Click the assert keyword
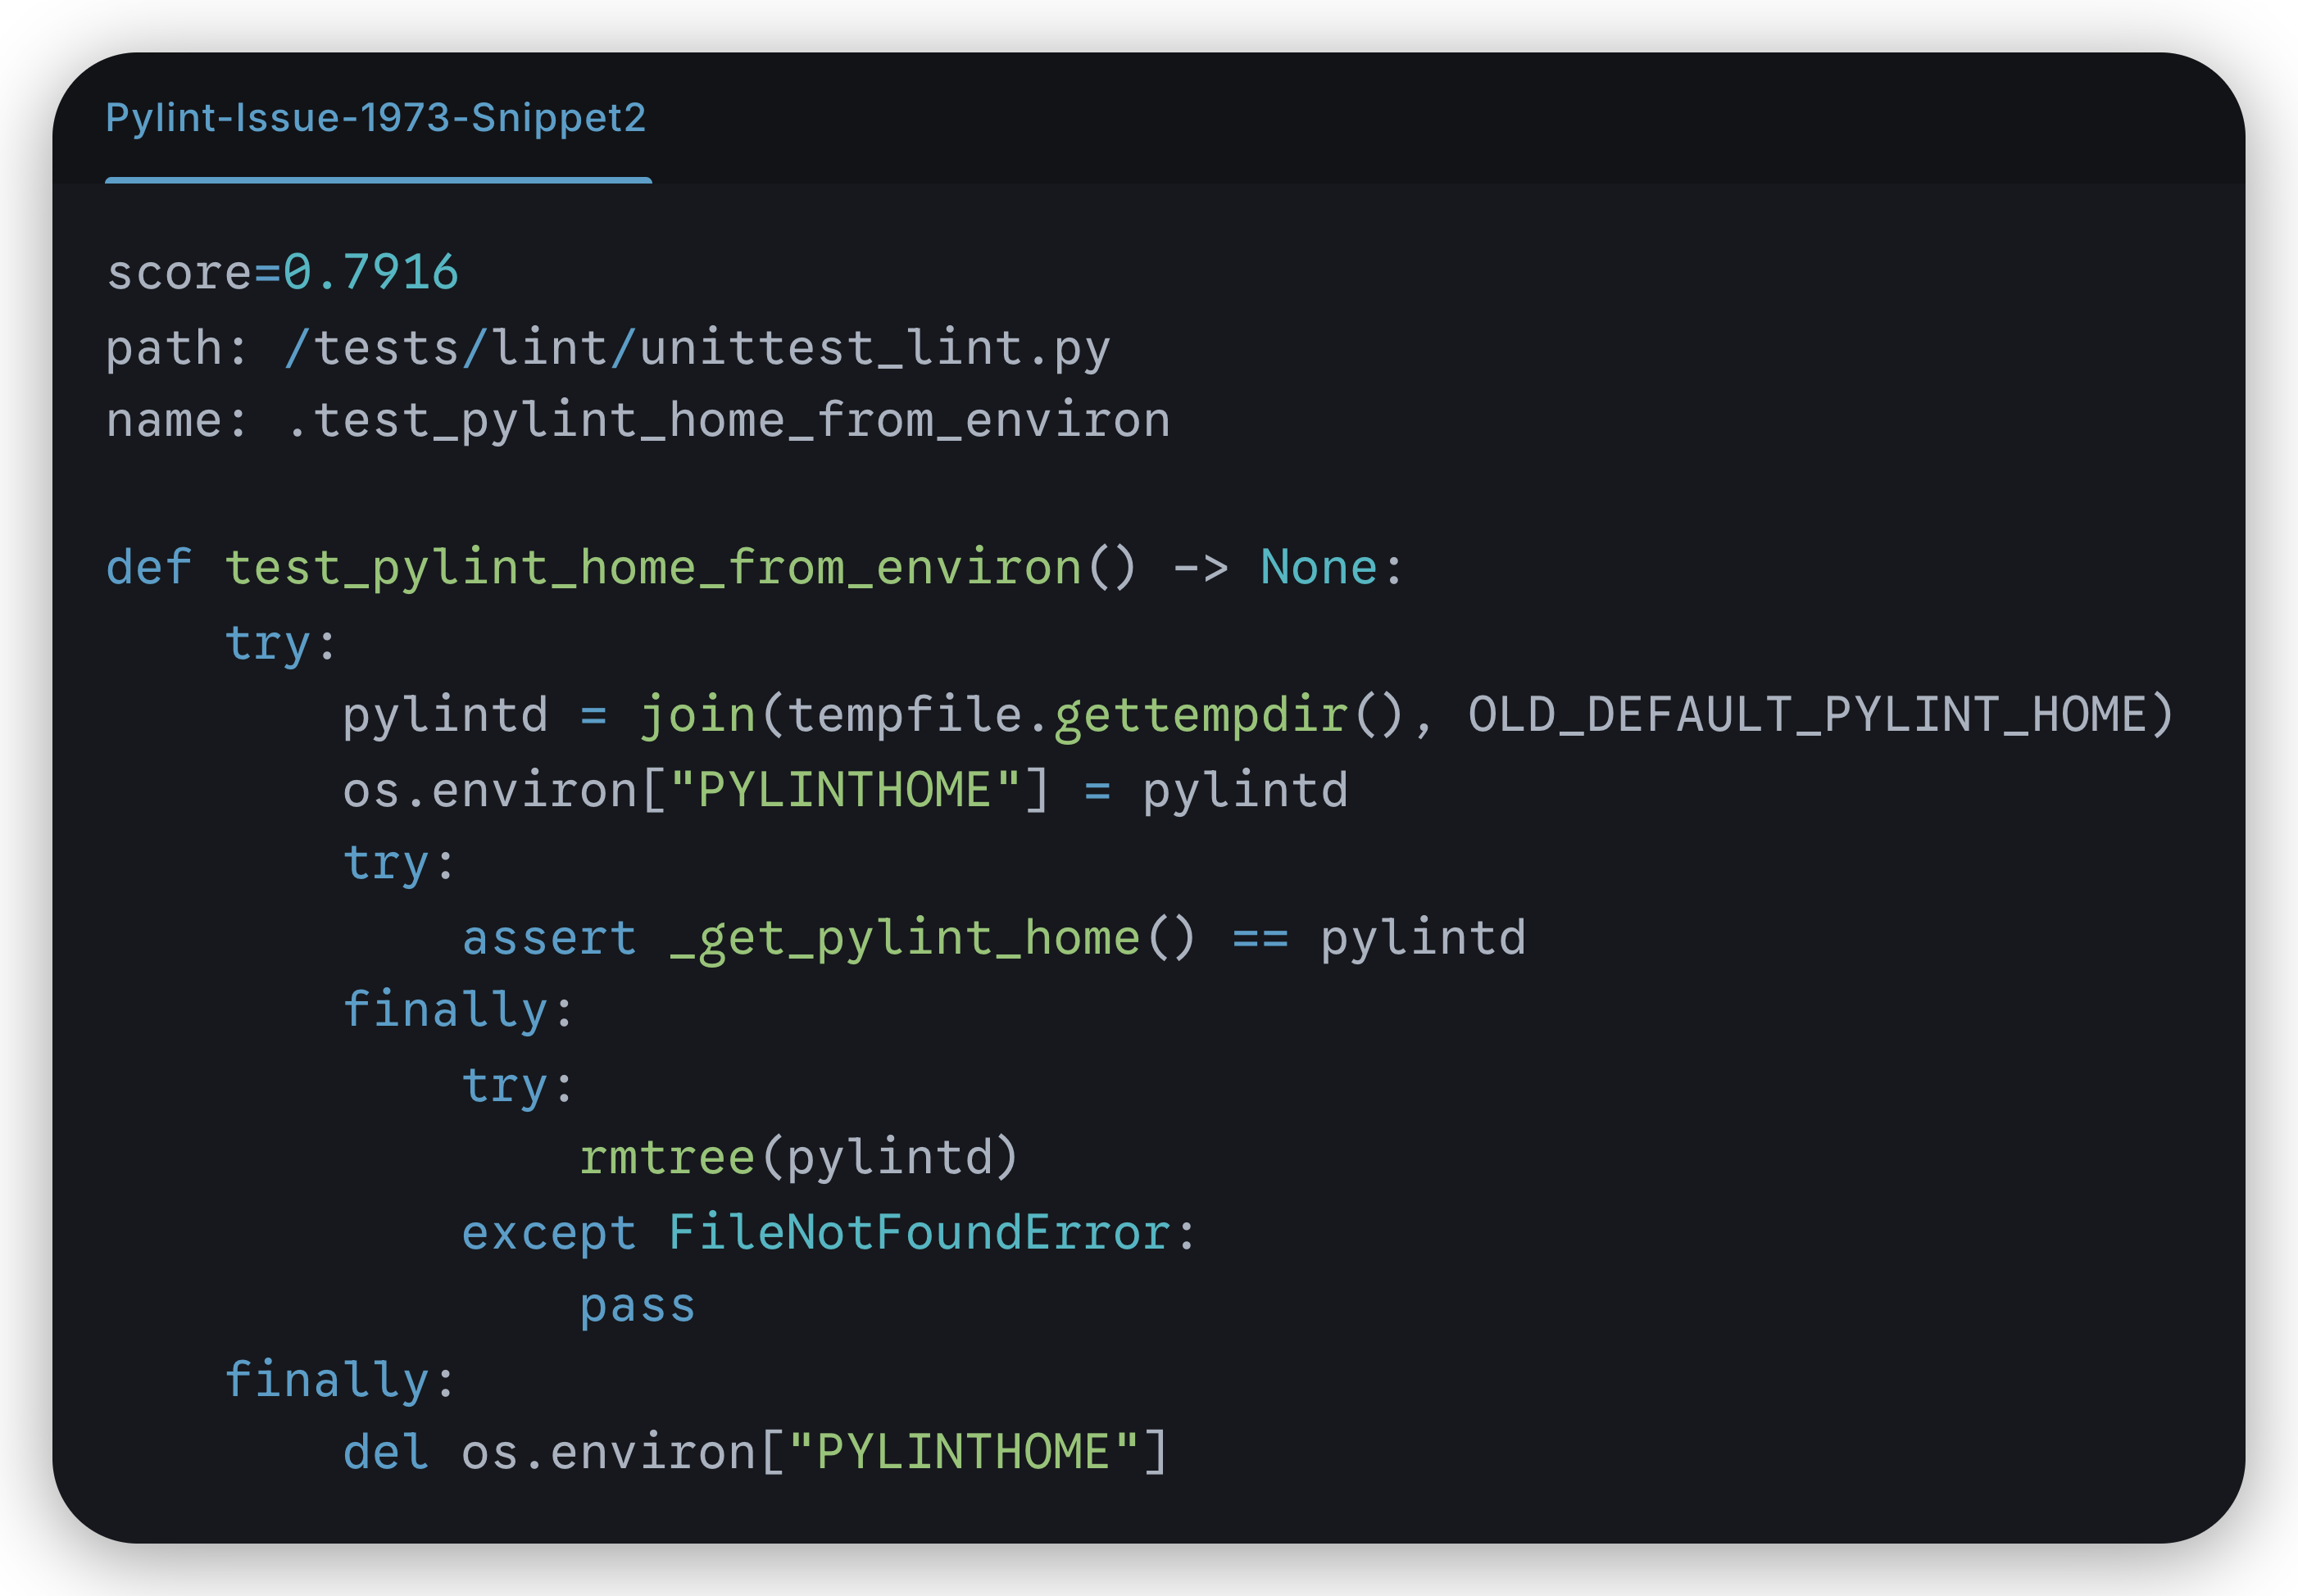The height and width of the screenshot is (1596, 2298). point(549,937)
